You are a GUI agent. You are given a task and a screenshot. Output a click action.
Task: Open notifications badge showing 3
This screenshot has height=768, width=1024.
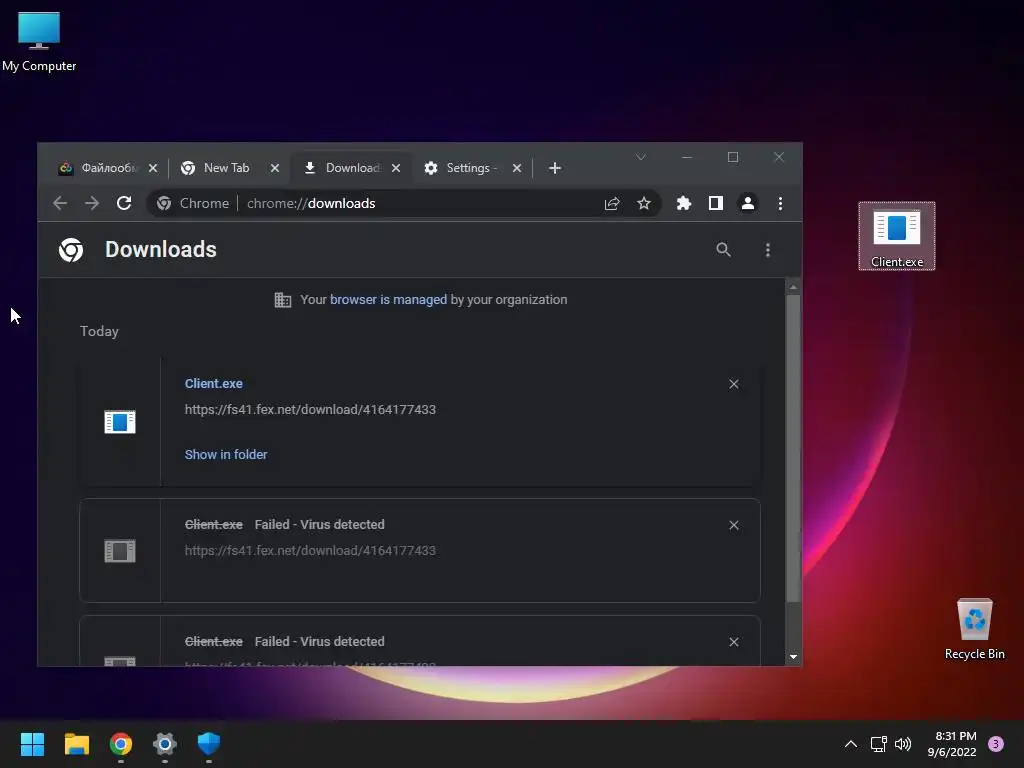pyautogui.click(x=996, y=744)
